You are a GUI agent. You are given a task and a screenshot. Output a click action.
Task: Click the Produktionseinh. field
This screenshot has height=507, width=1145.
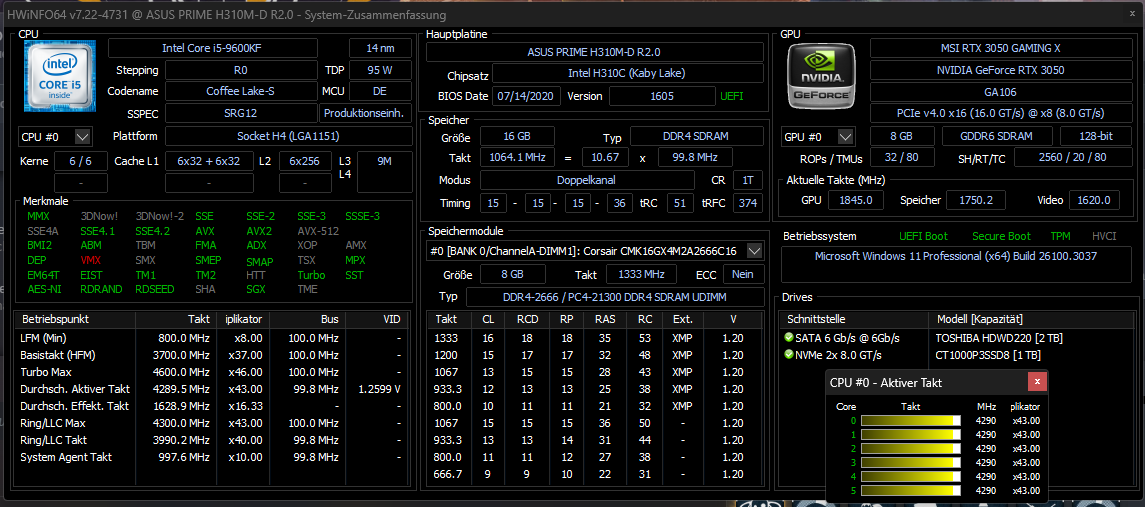(365, 113)
